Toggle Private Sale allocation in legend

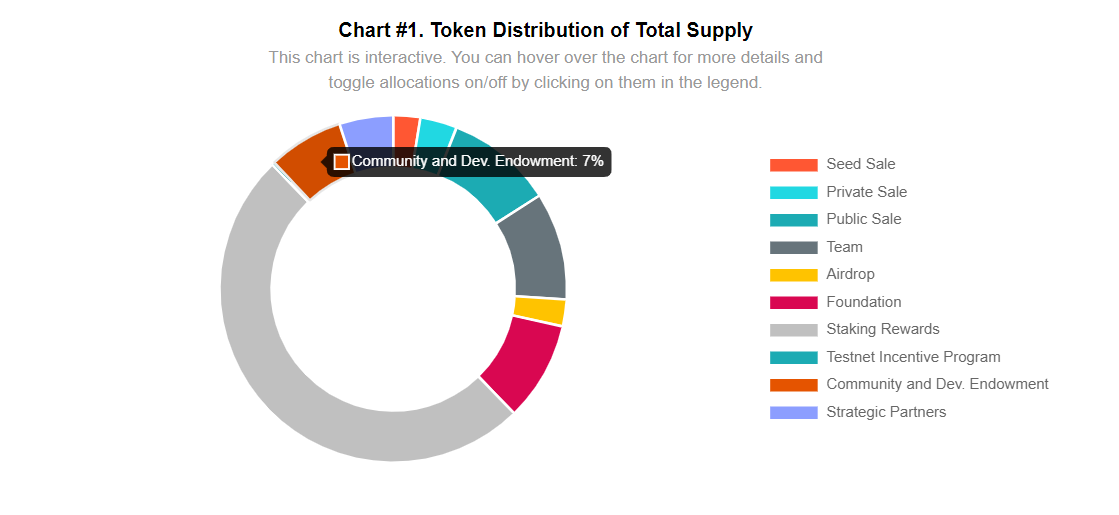[x=866, y=192]
